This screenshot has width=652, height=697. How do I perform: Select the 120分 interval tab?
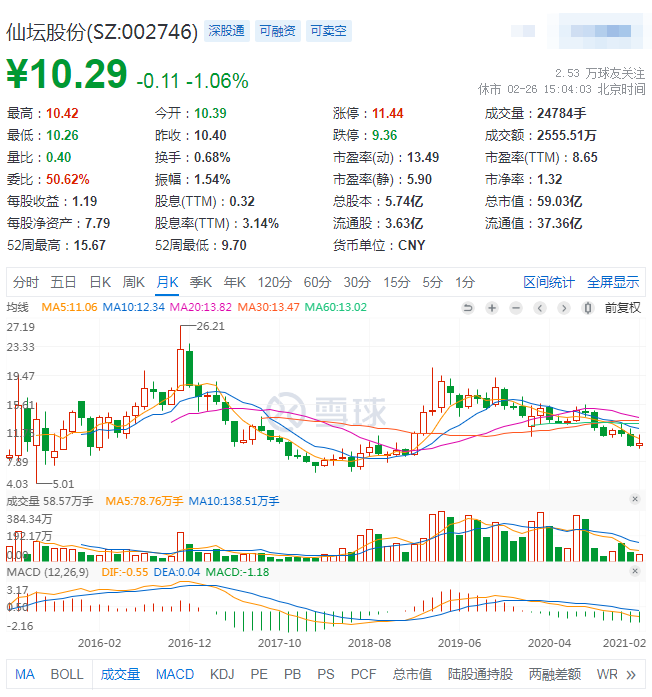pos(275,282)
